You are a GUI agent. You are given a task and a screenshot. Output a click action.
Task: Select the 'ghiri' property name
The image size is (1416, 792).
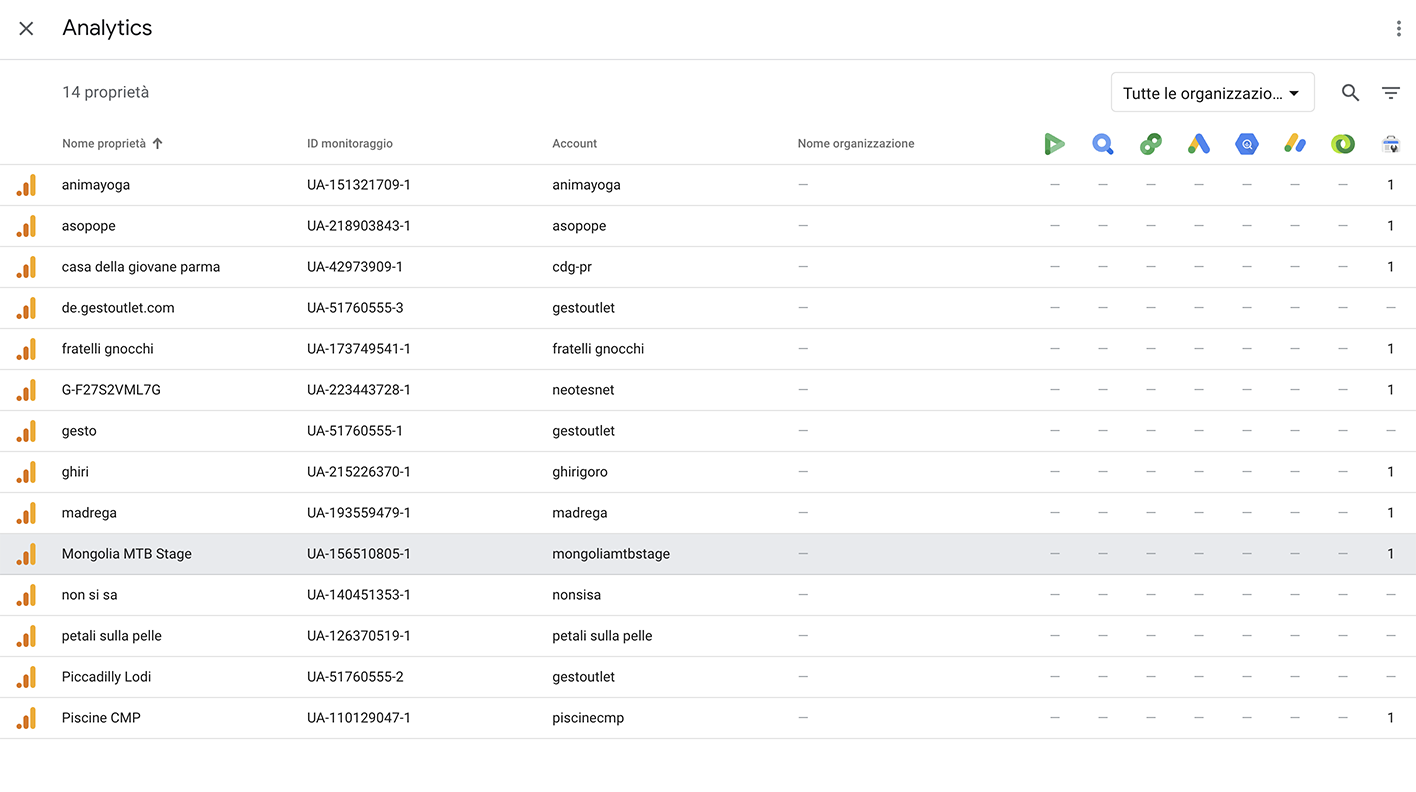[x=75, y=472]
